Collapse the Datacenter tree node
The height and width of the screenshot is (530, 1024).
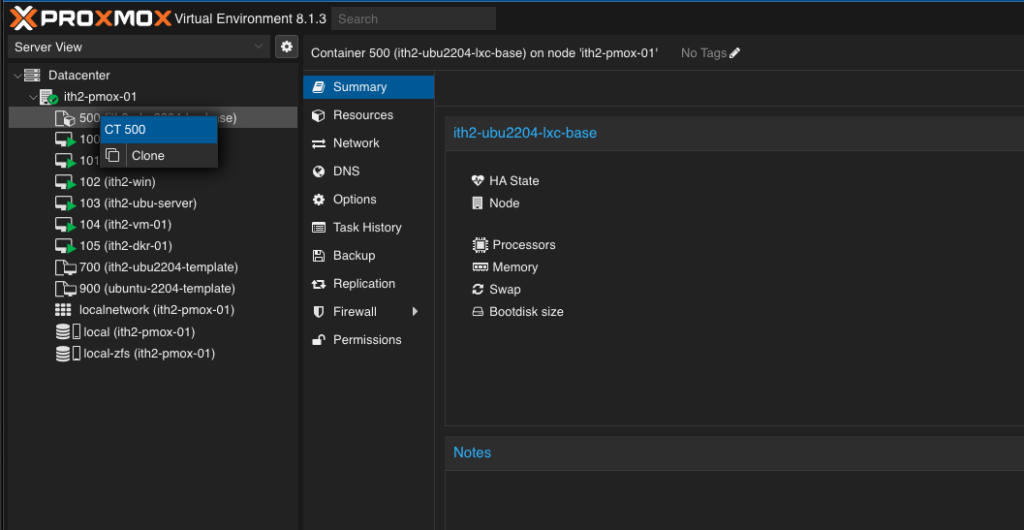(17, 76)
